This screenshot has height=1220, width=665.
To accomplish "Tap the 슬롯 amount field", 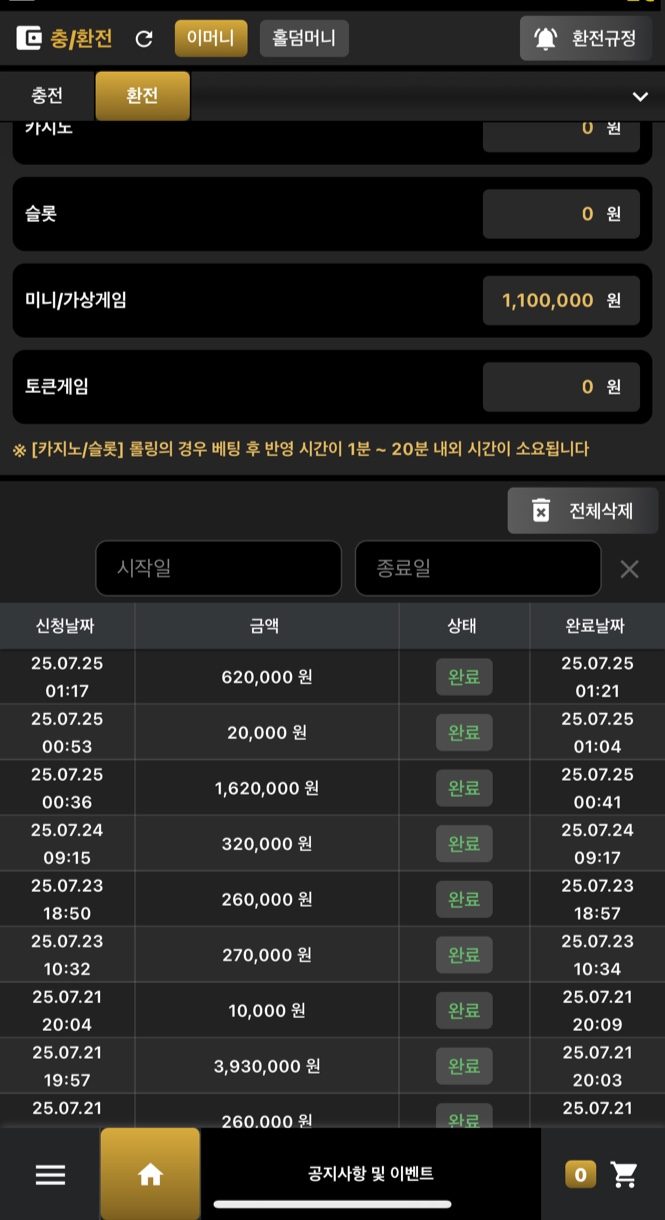I will 561,214.
